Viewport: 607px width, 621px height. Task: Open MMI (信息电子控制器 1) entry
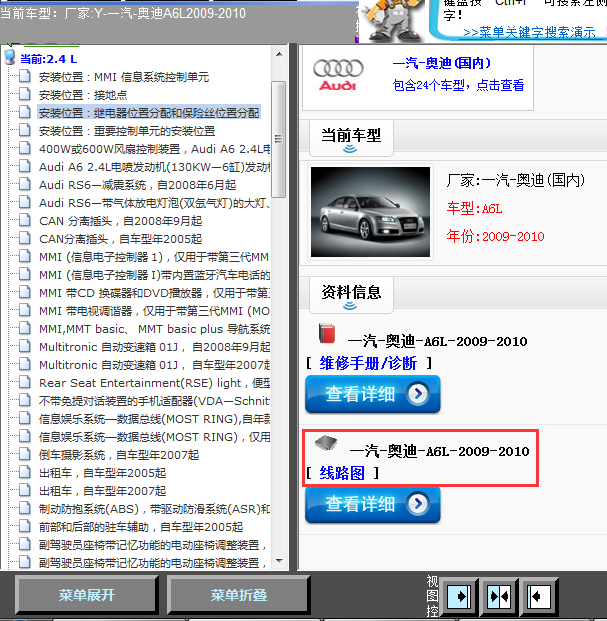point(154,257)
